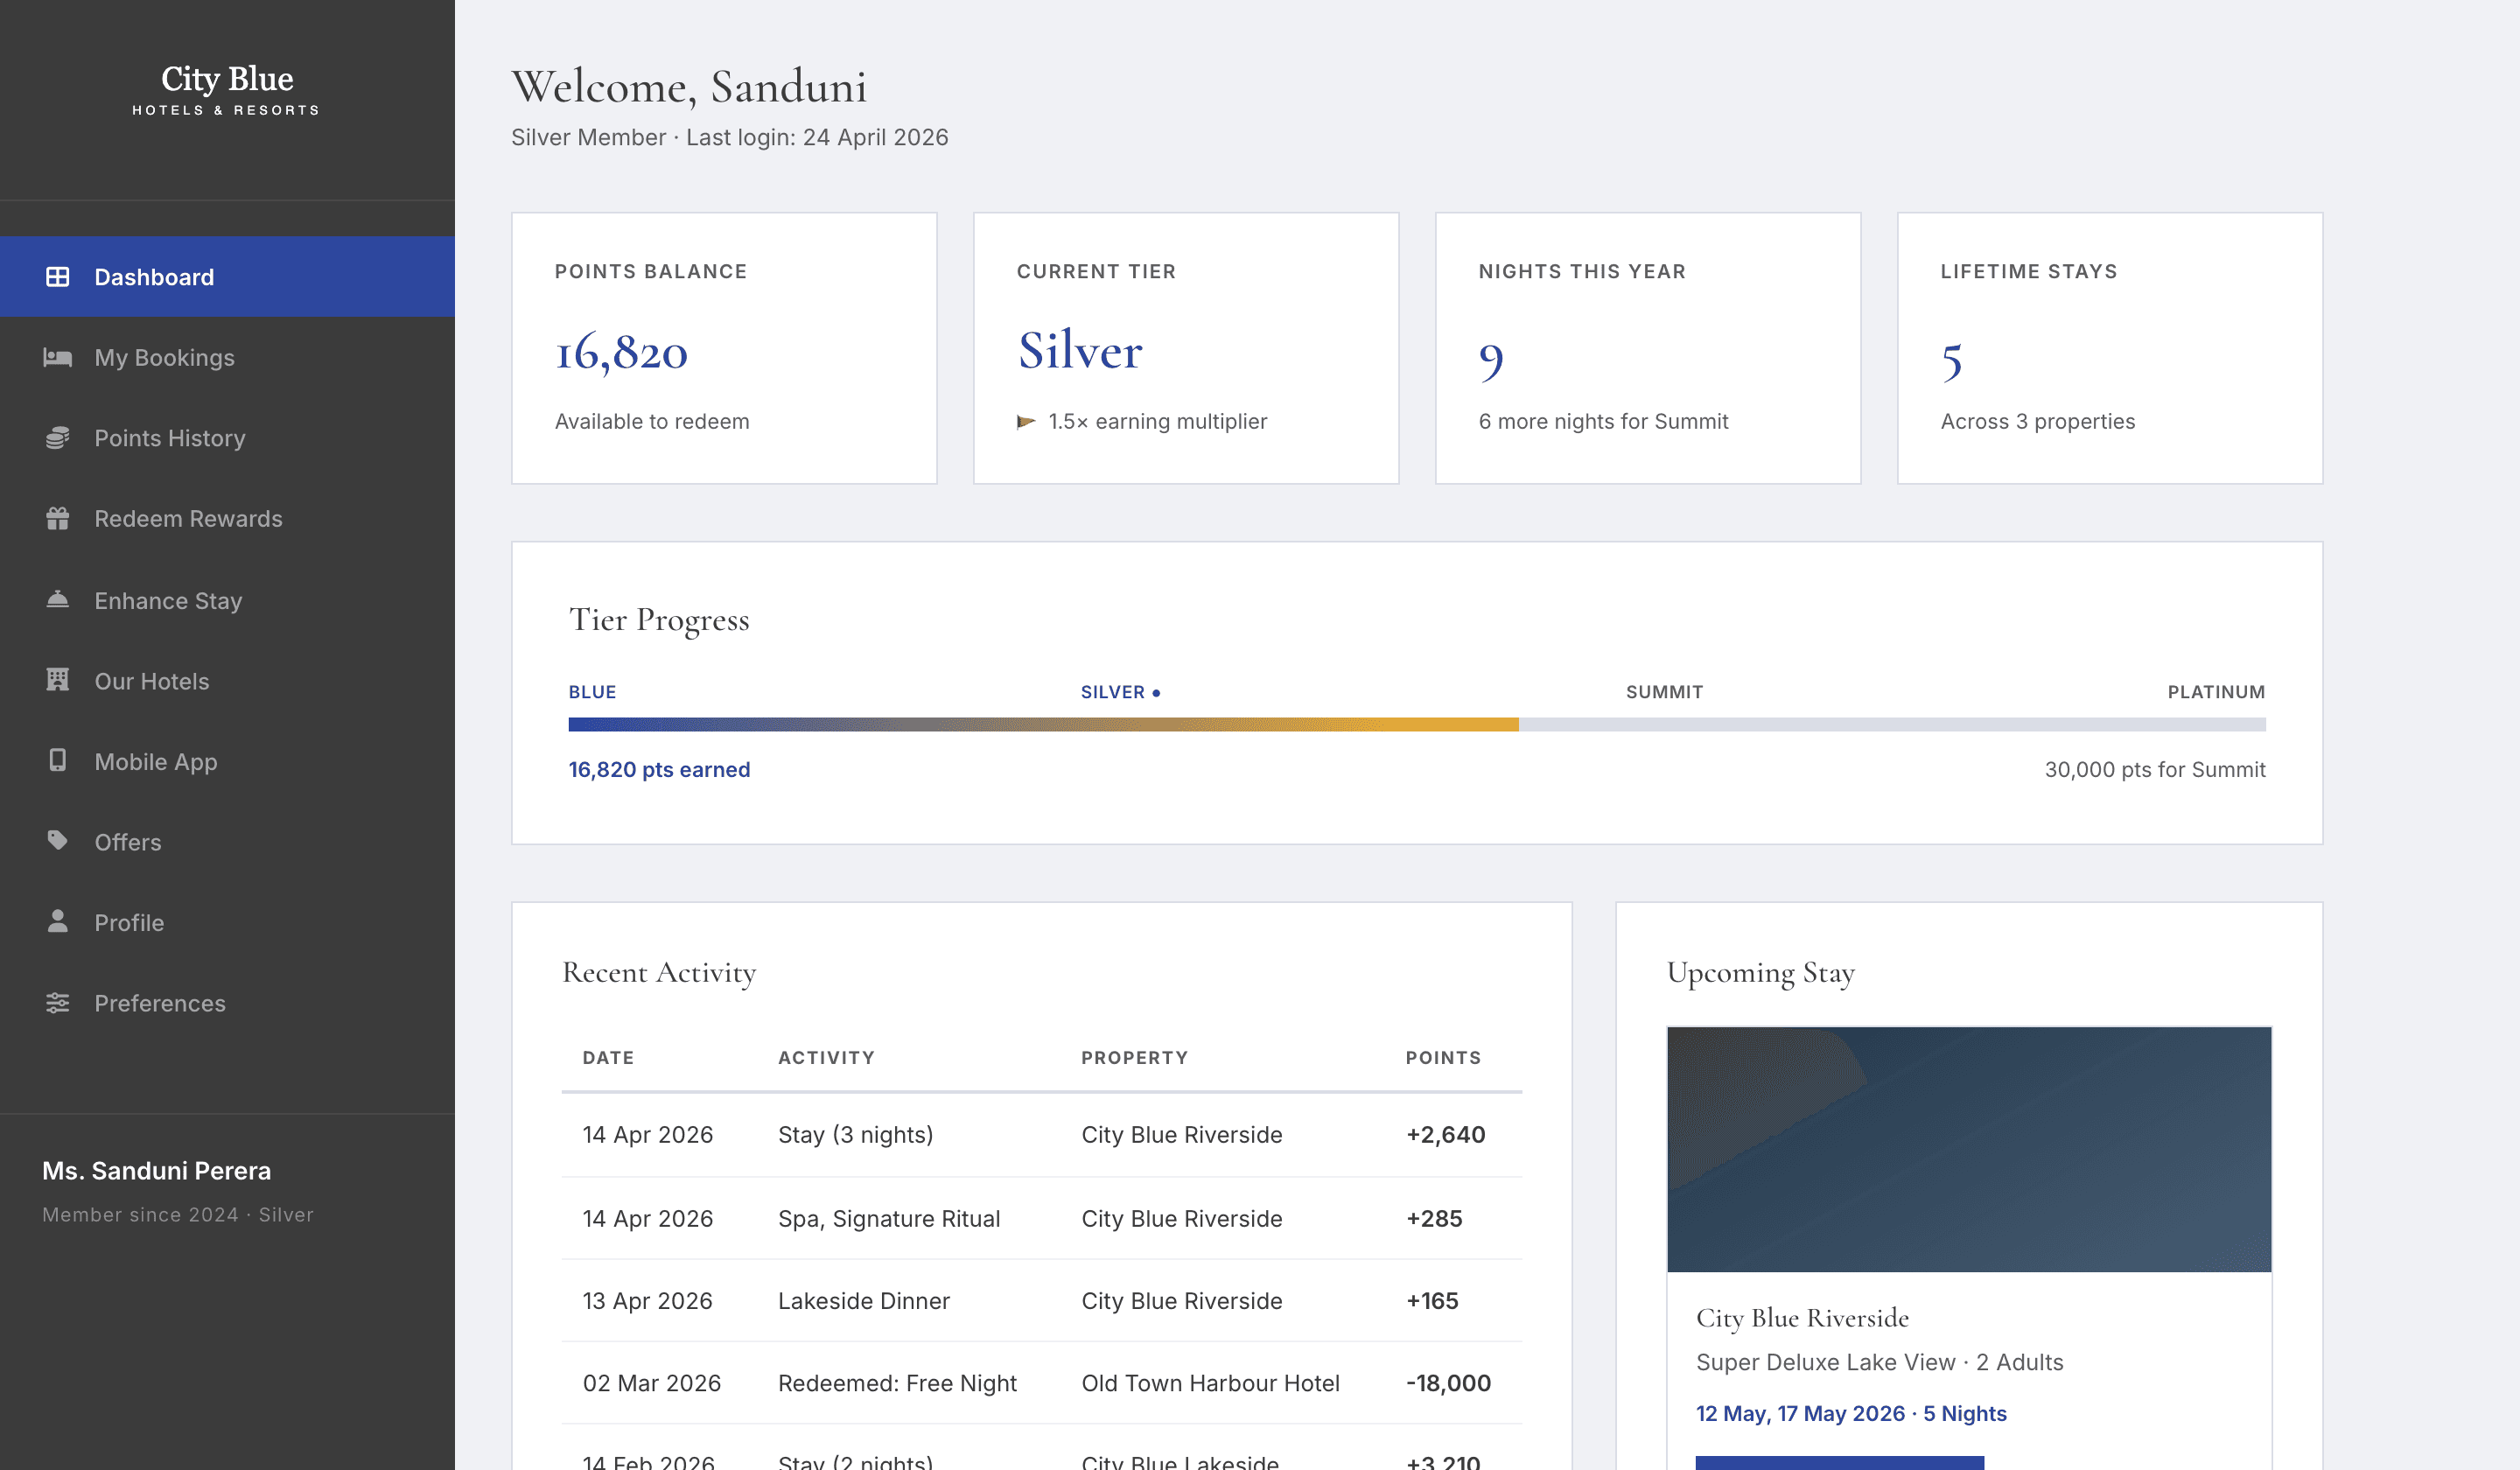Click the +165 points value
The width and height of the screenshot is (2520, 1470).
(1432, 1301)
